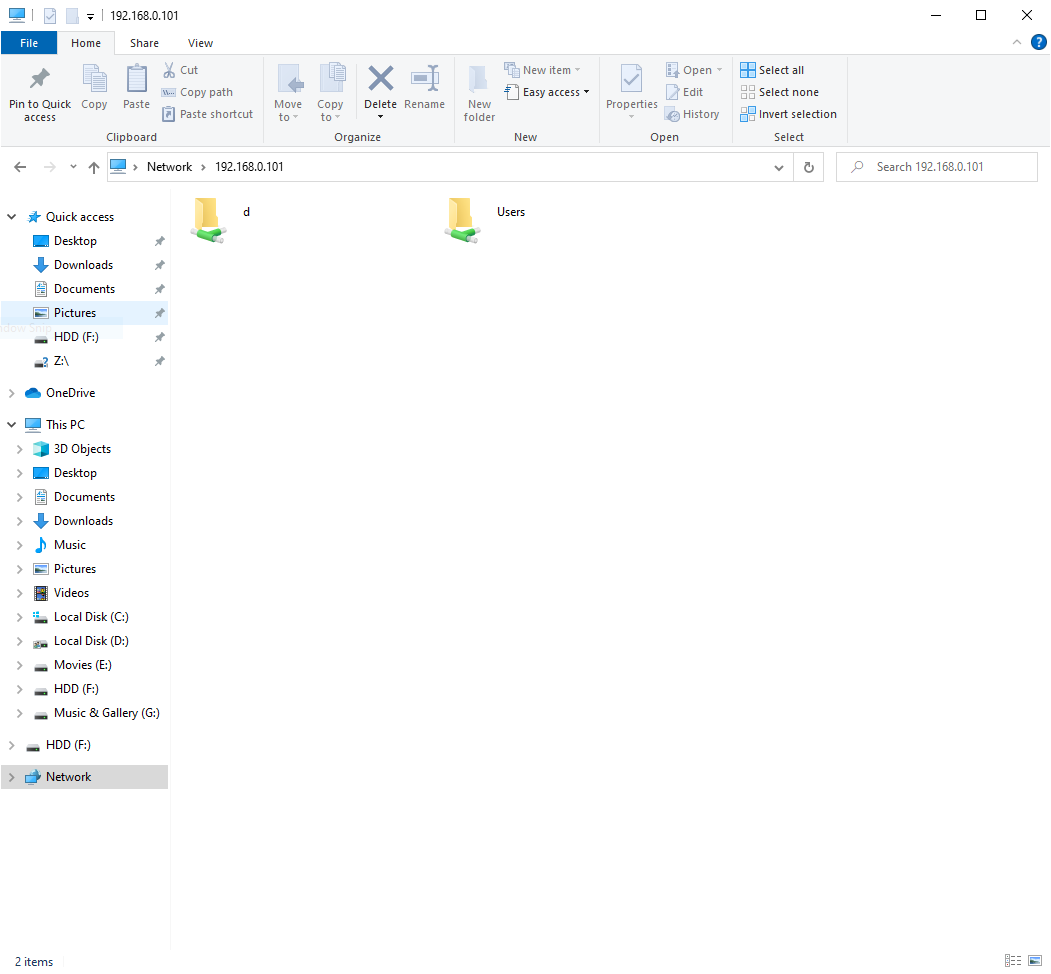
Task: Click Copy path in the ribbon
Action: [198, 92]
